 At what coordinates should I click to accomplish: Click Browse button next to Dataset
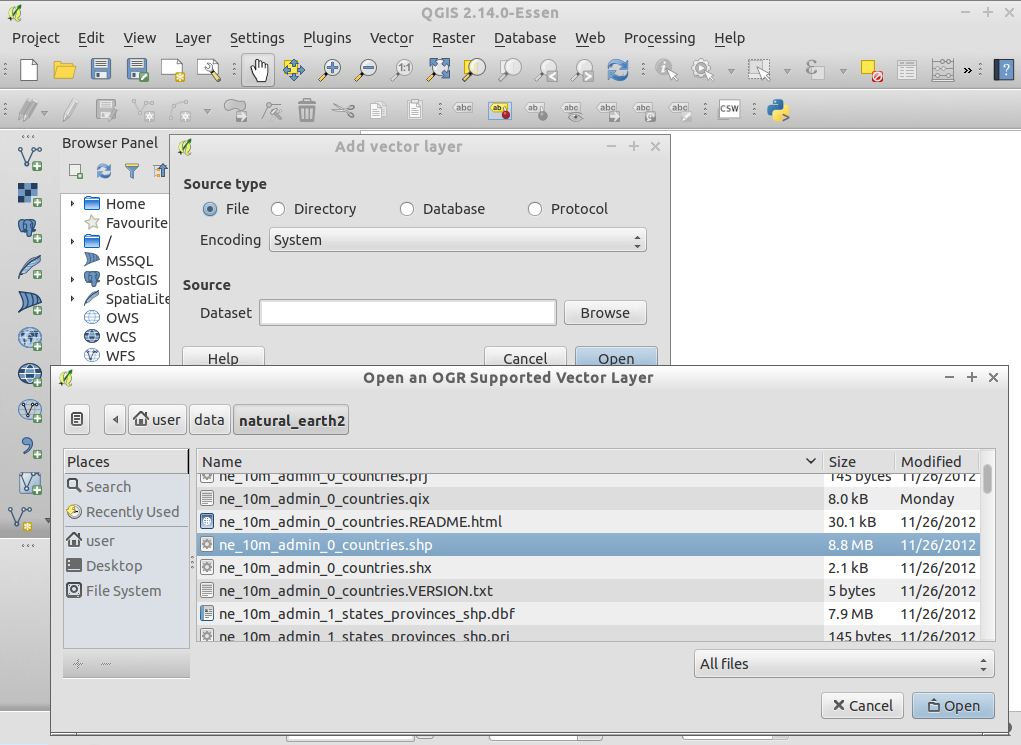[x=605, y=313]
